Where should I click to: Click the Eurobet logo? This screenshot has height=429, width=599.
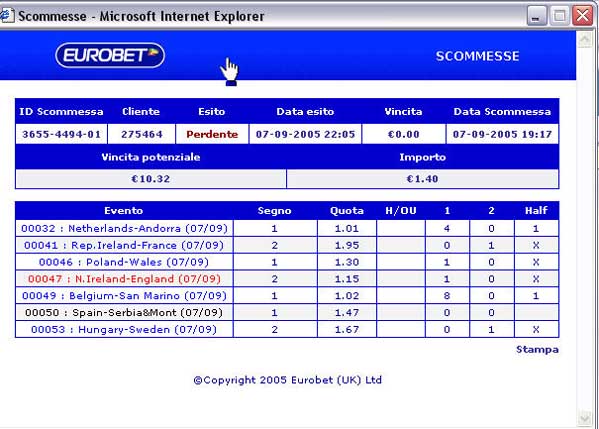point(110,55)
